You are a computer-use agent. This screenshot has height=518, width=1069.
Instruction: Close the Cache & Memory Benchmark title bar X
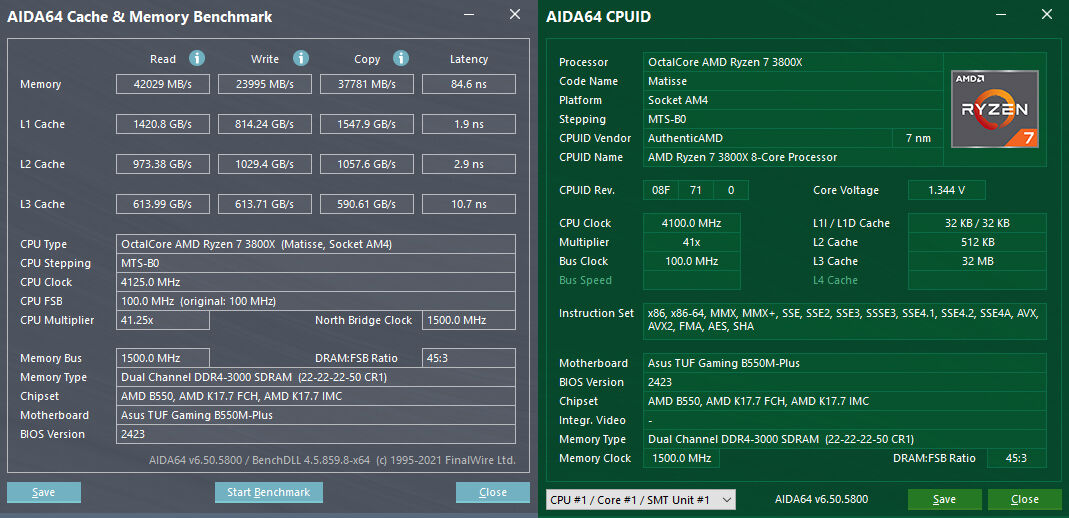tap(515, 15)
